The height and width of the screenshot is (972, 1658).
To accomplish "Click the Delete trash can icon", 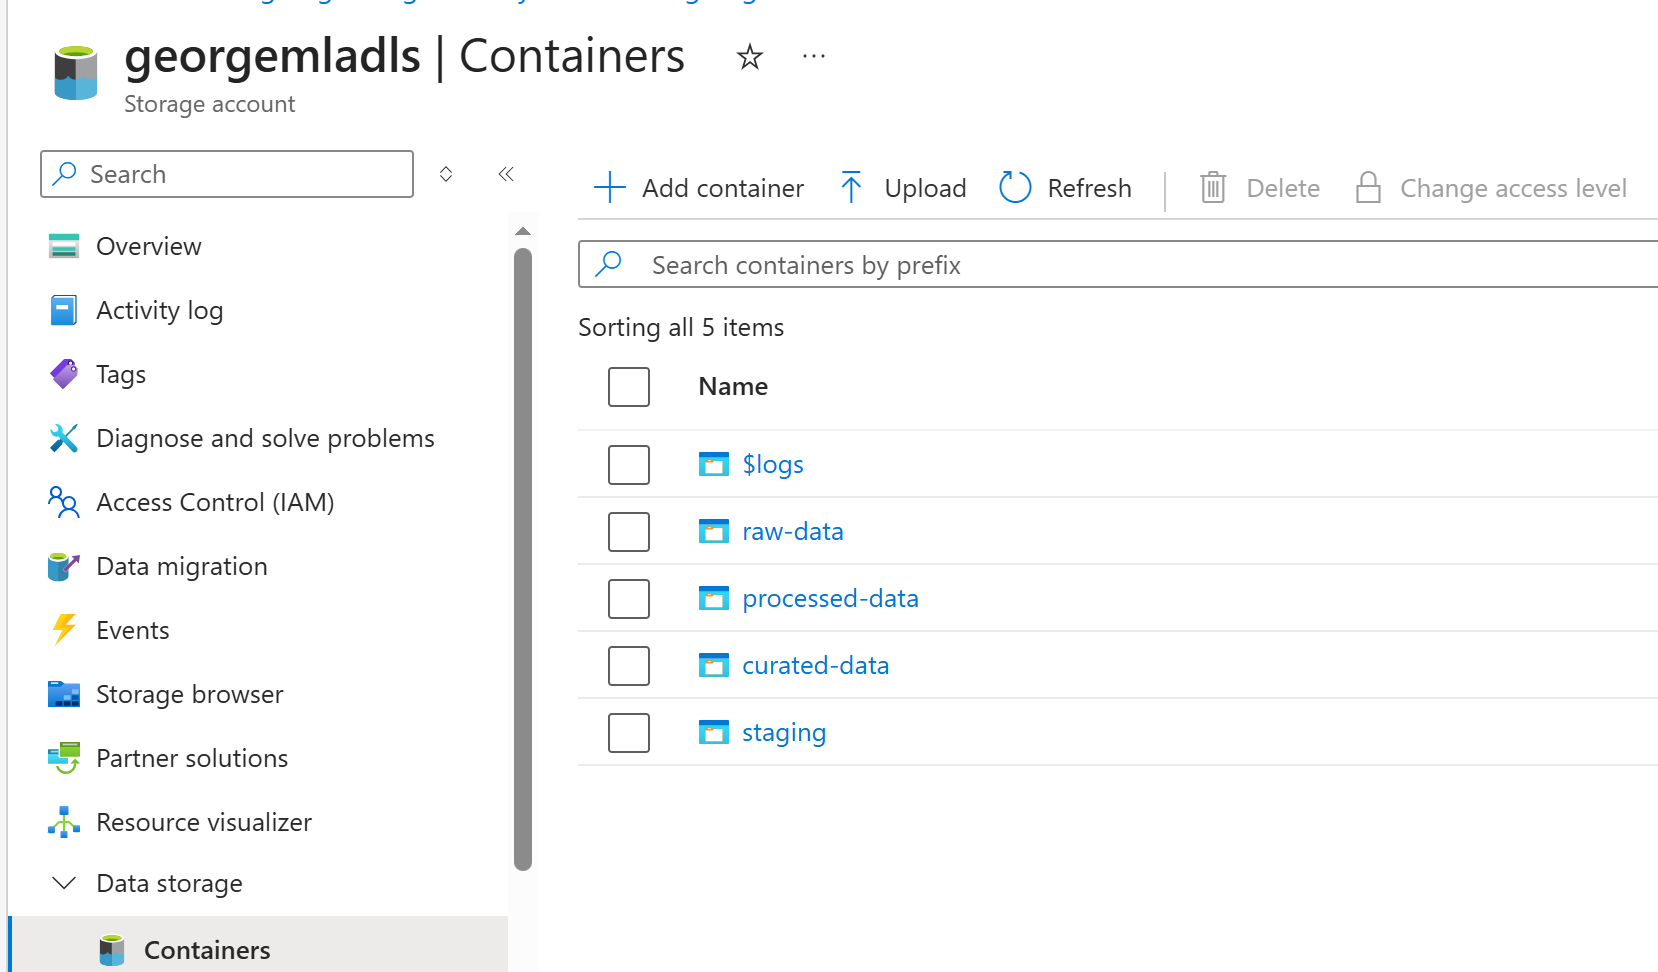I will pos(1213,187).
